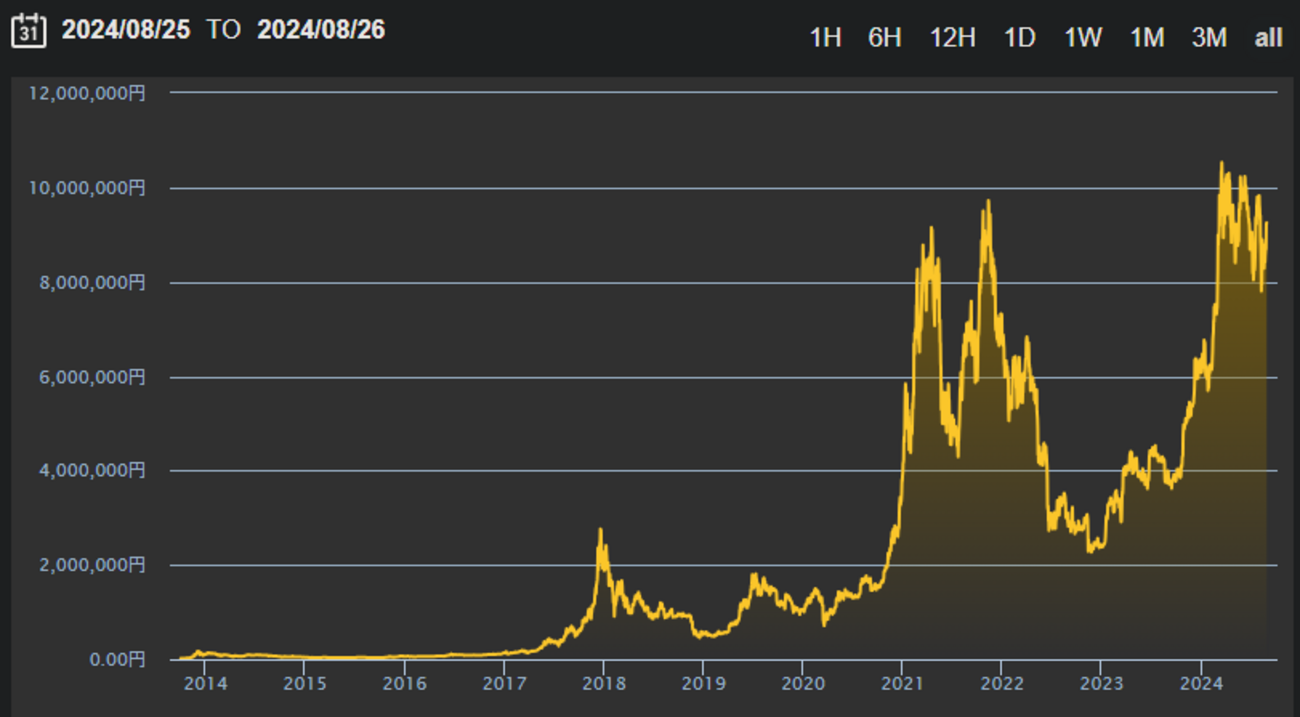
Task: Switch chart to 6H range
Action: (884, 38)
